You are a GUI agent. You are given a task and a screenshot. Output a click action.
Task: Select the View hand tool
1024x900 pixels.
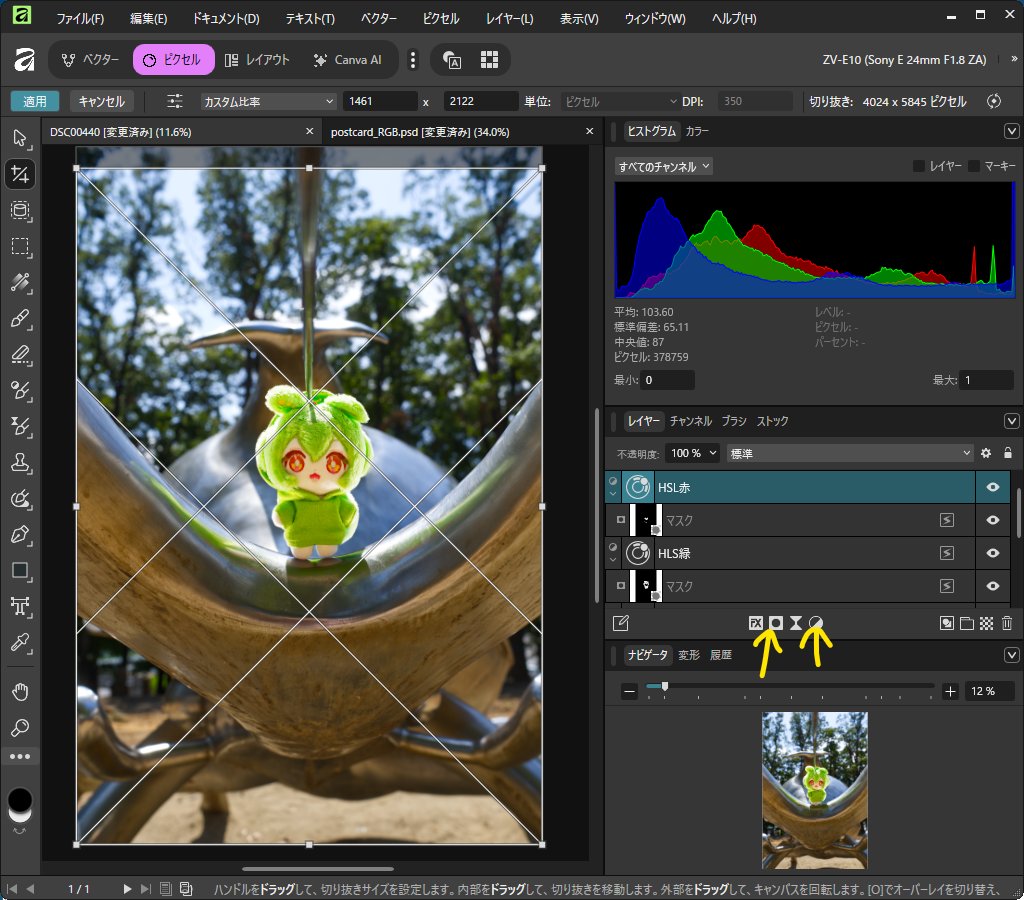pyautogui.click(x=20, y=692)
